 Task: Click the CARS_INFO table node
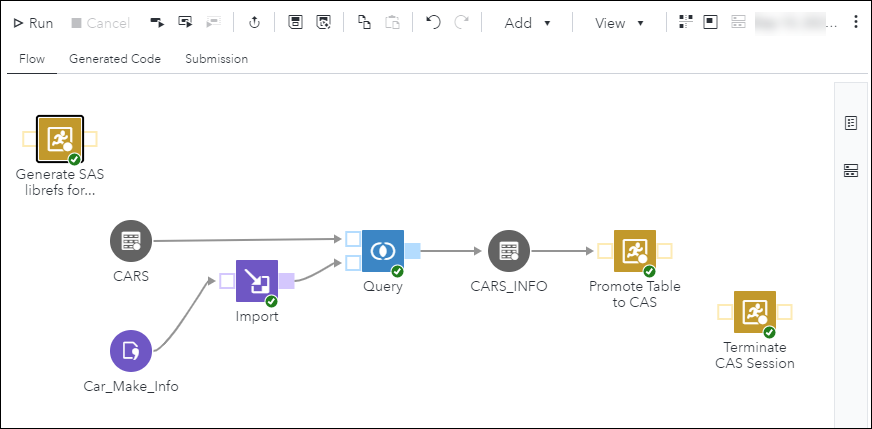point(508,251)
